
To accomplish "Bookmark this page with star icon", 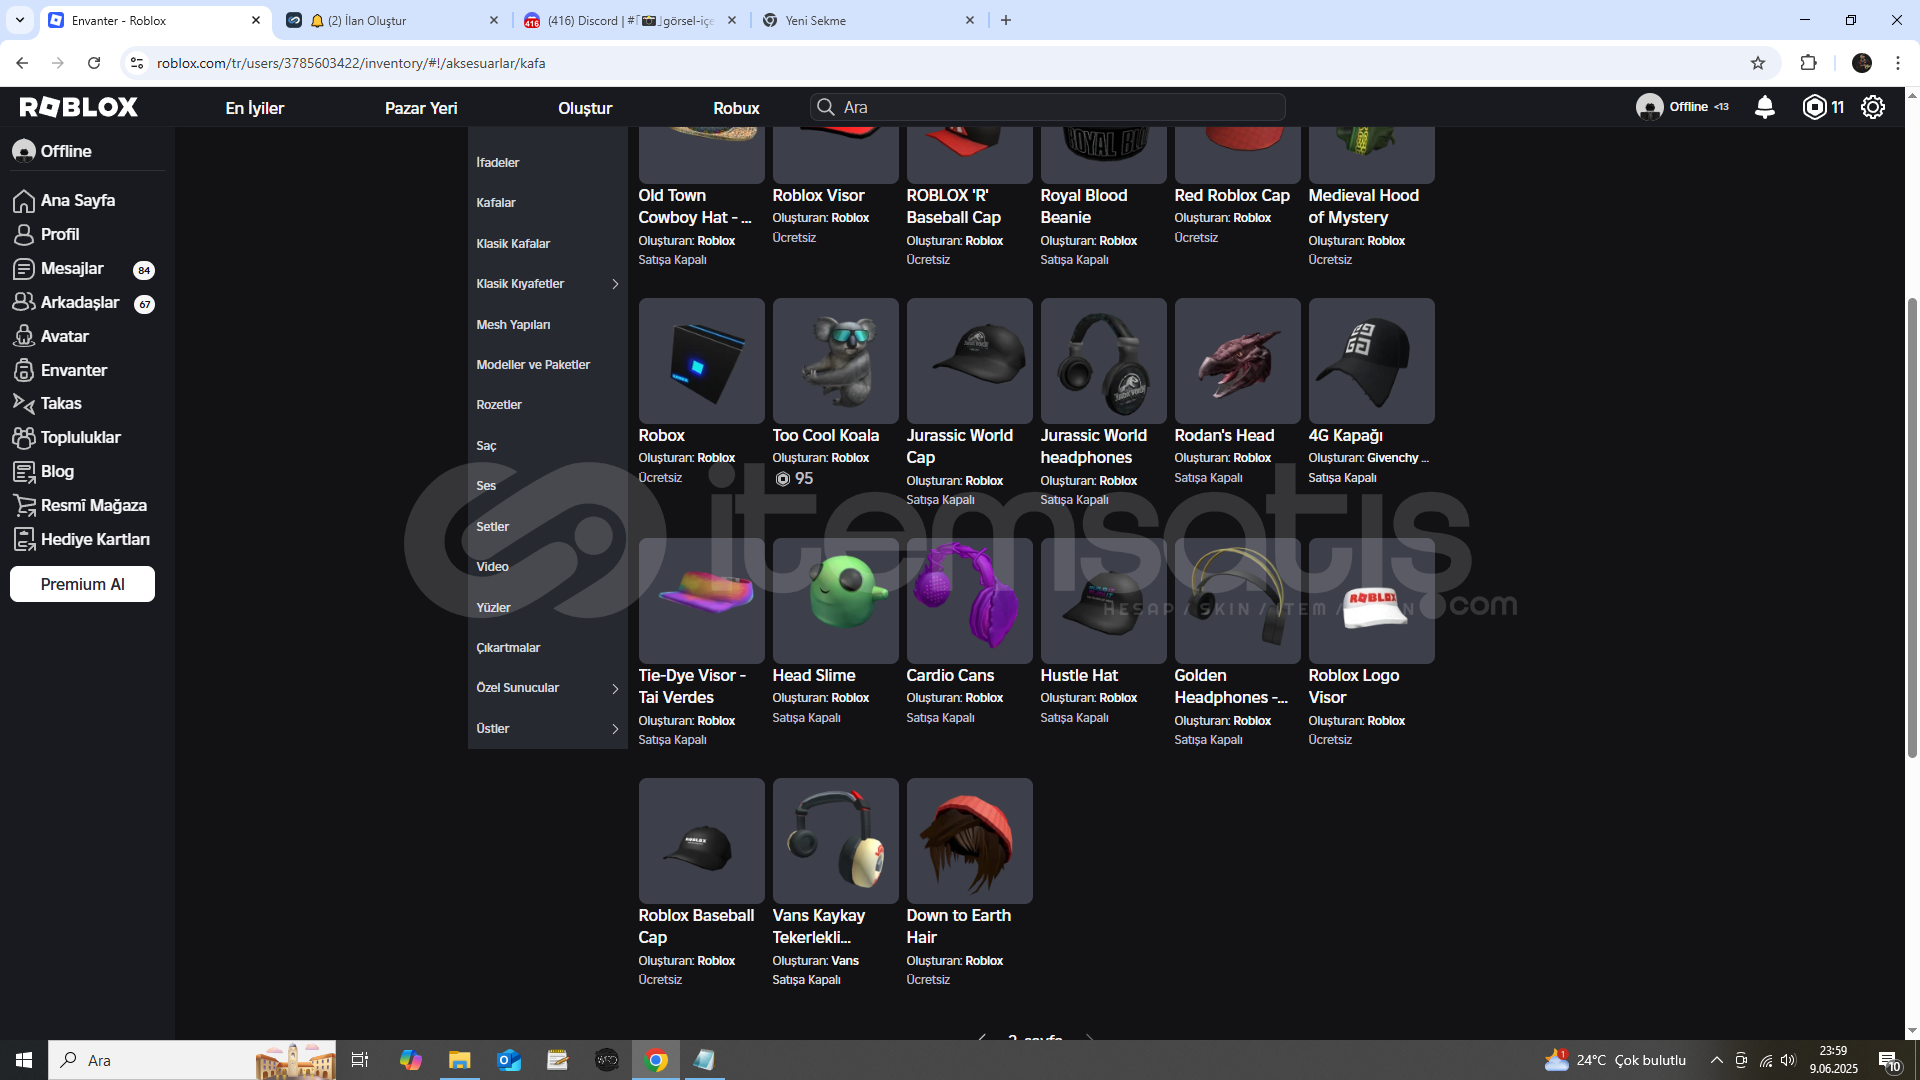I will point(1758,63).
